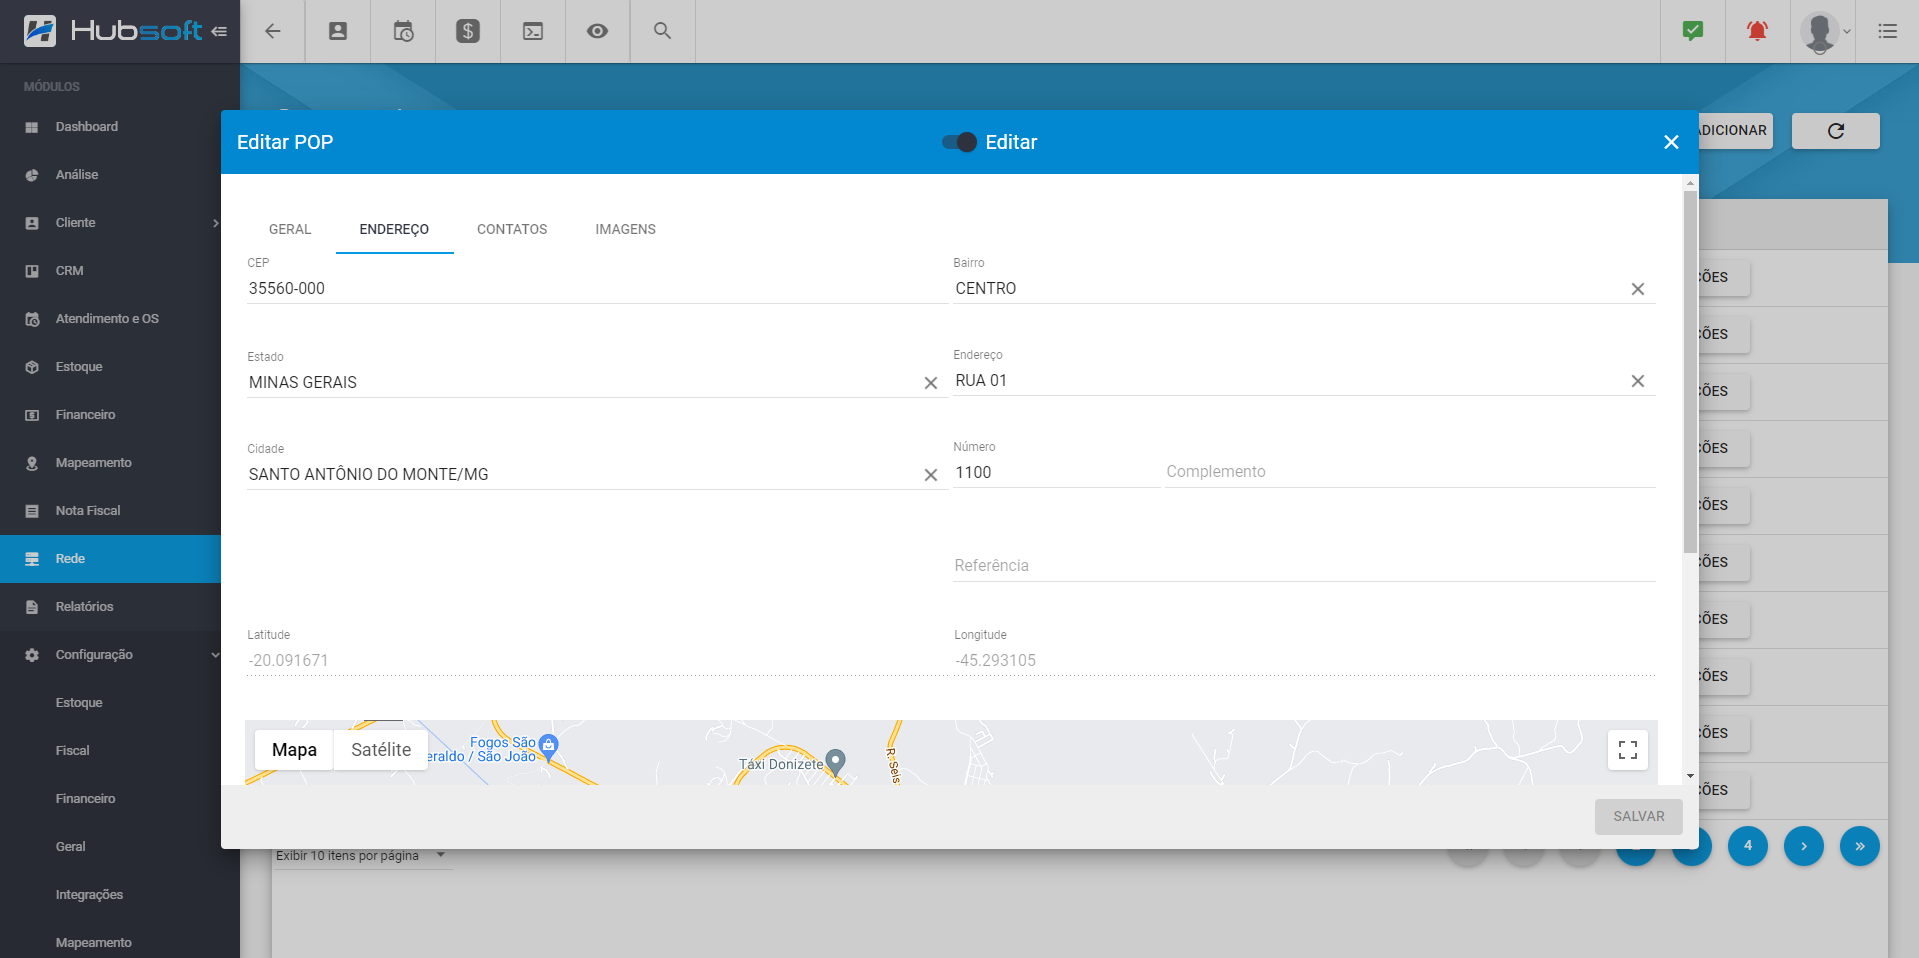Switch map to Satélite view

(381, 750)
